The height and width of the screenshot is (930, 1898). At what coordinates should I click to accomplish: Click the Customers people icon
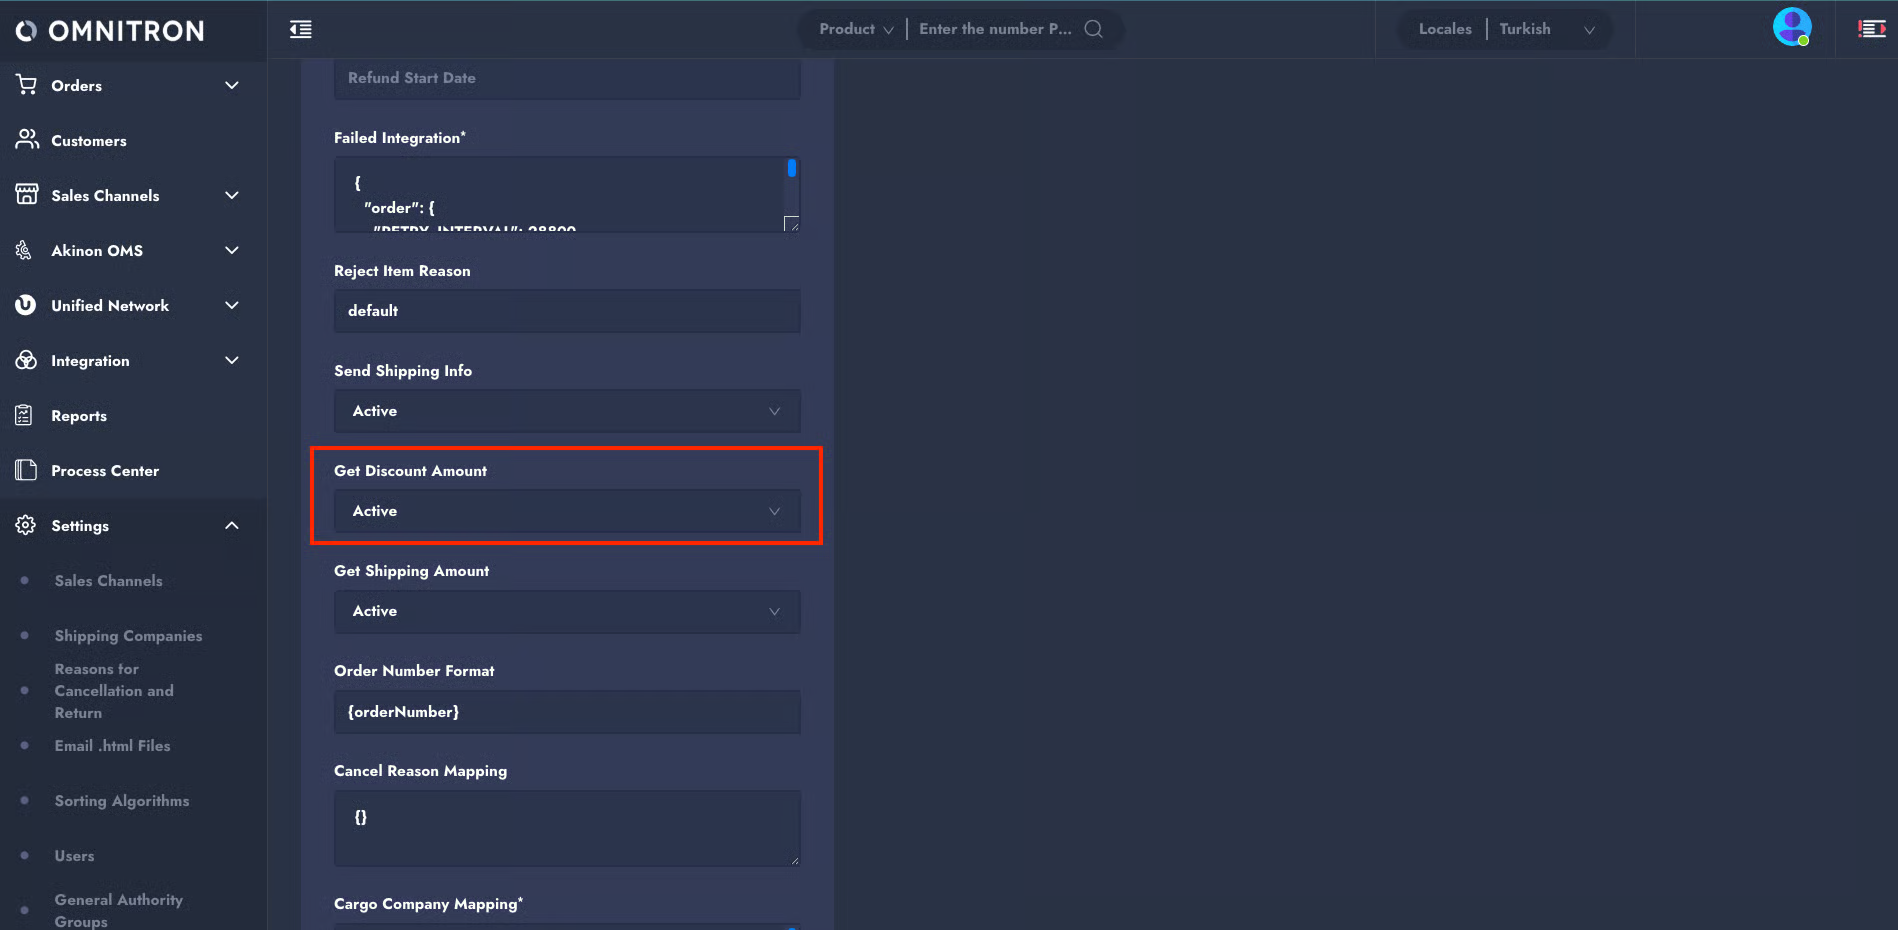pos(27,140)
